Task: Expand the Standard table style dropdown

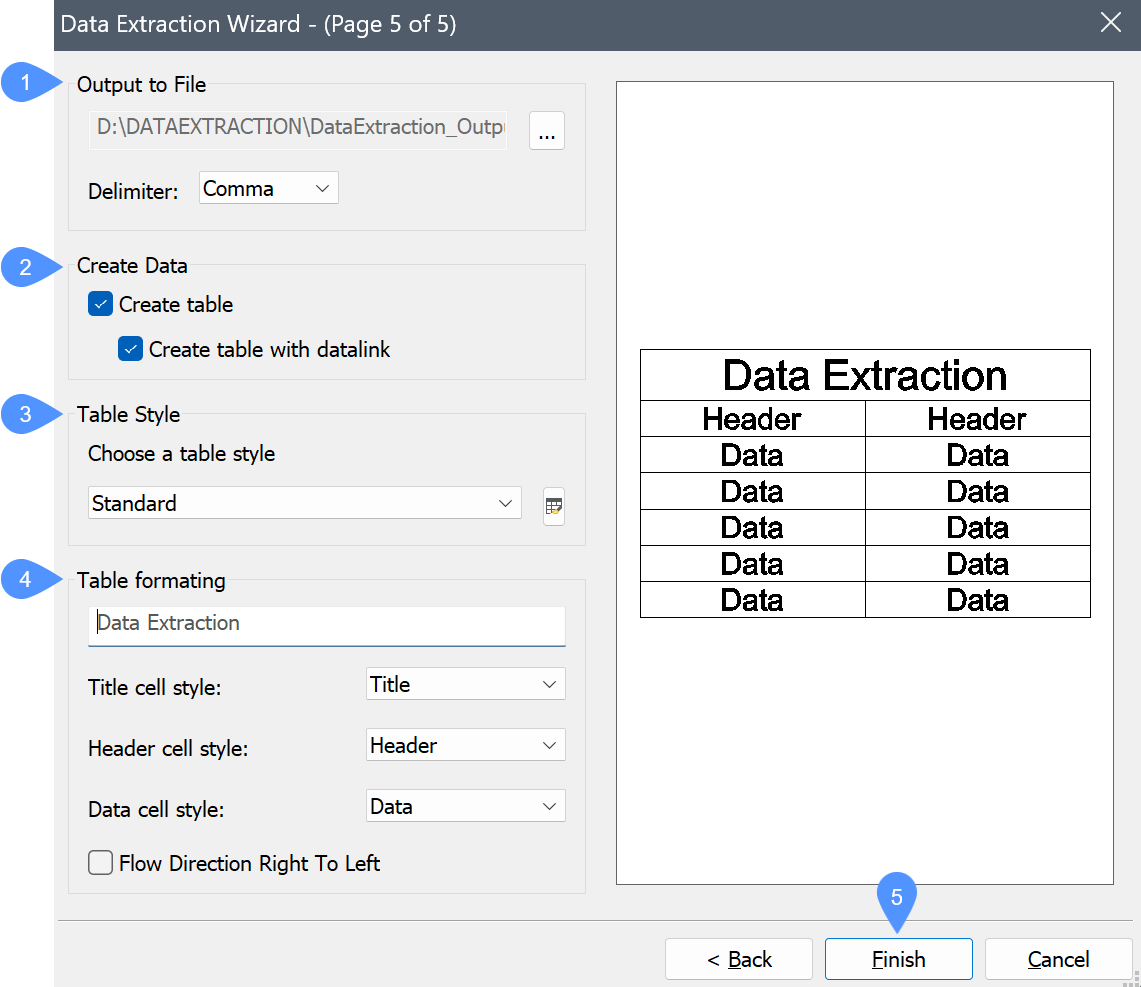Action: coord(304,503)
